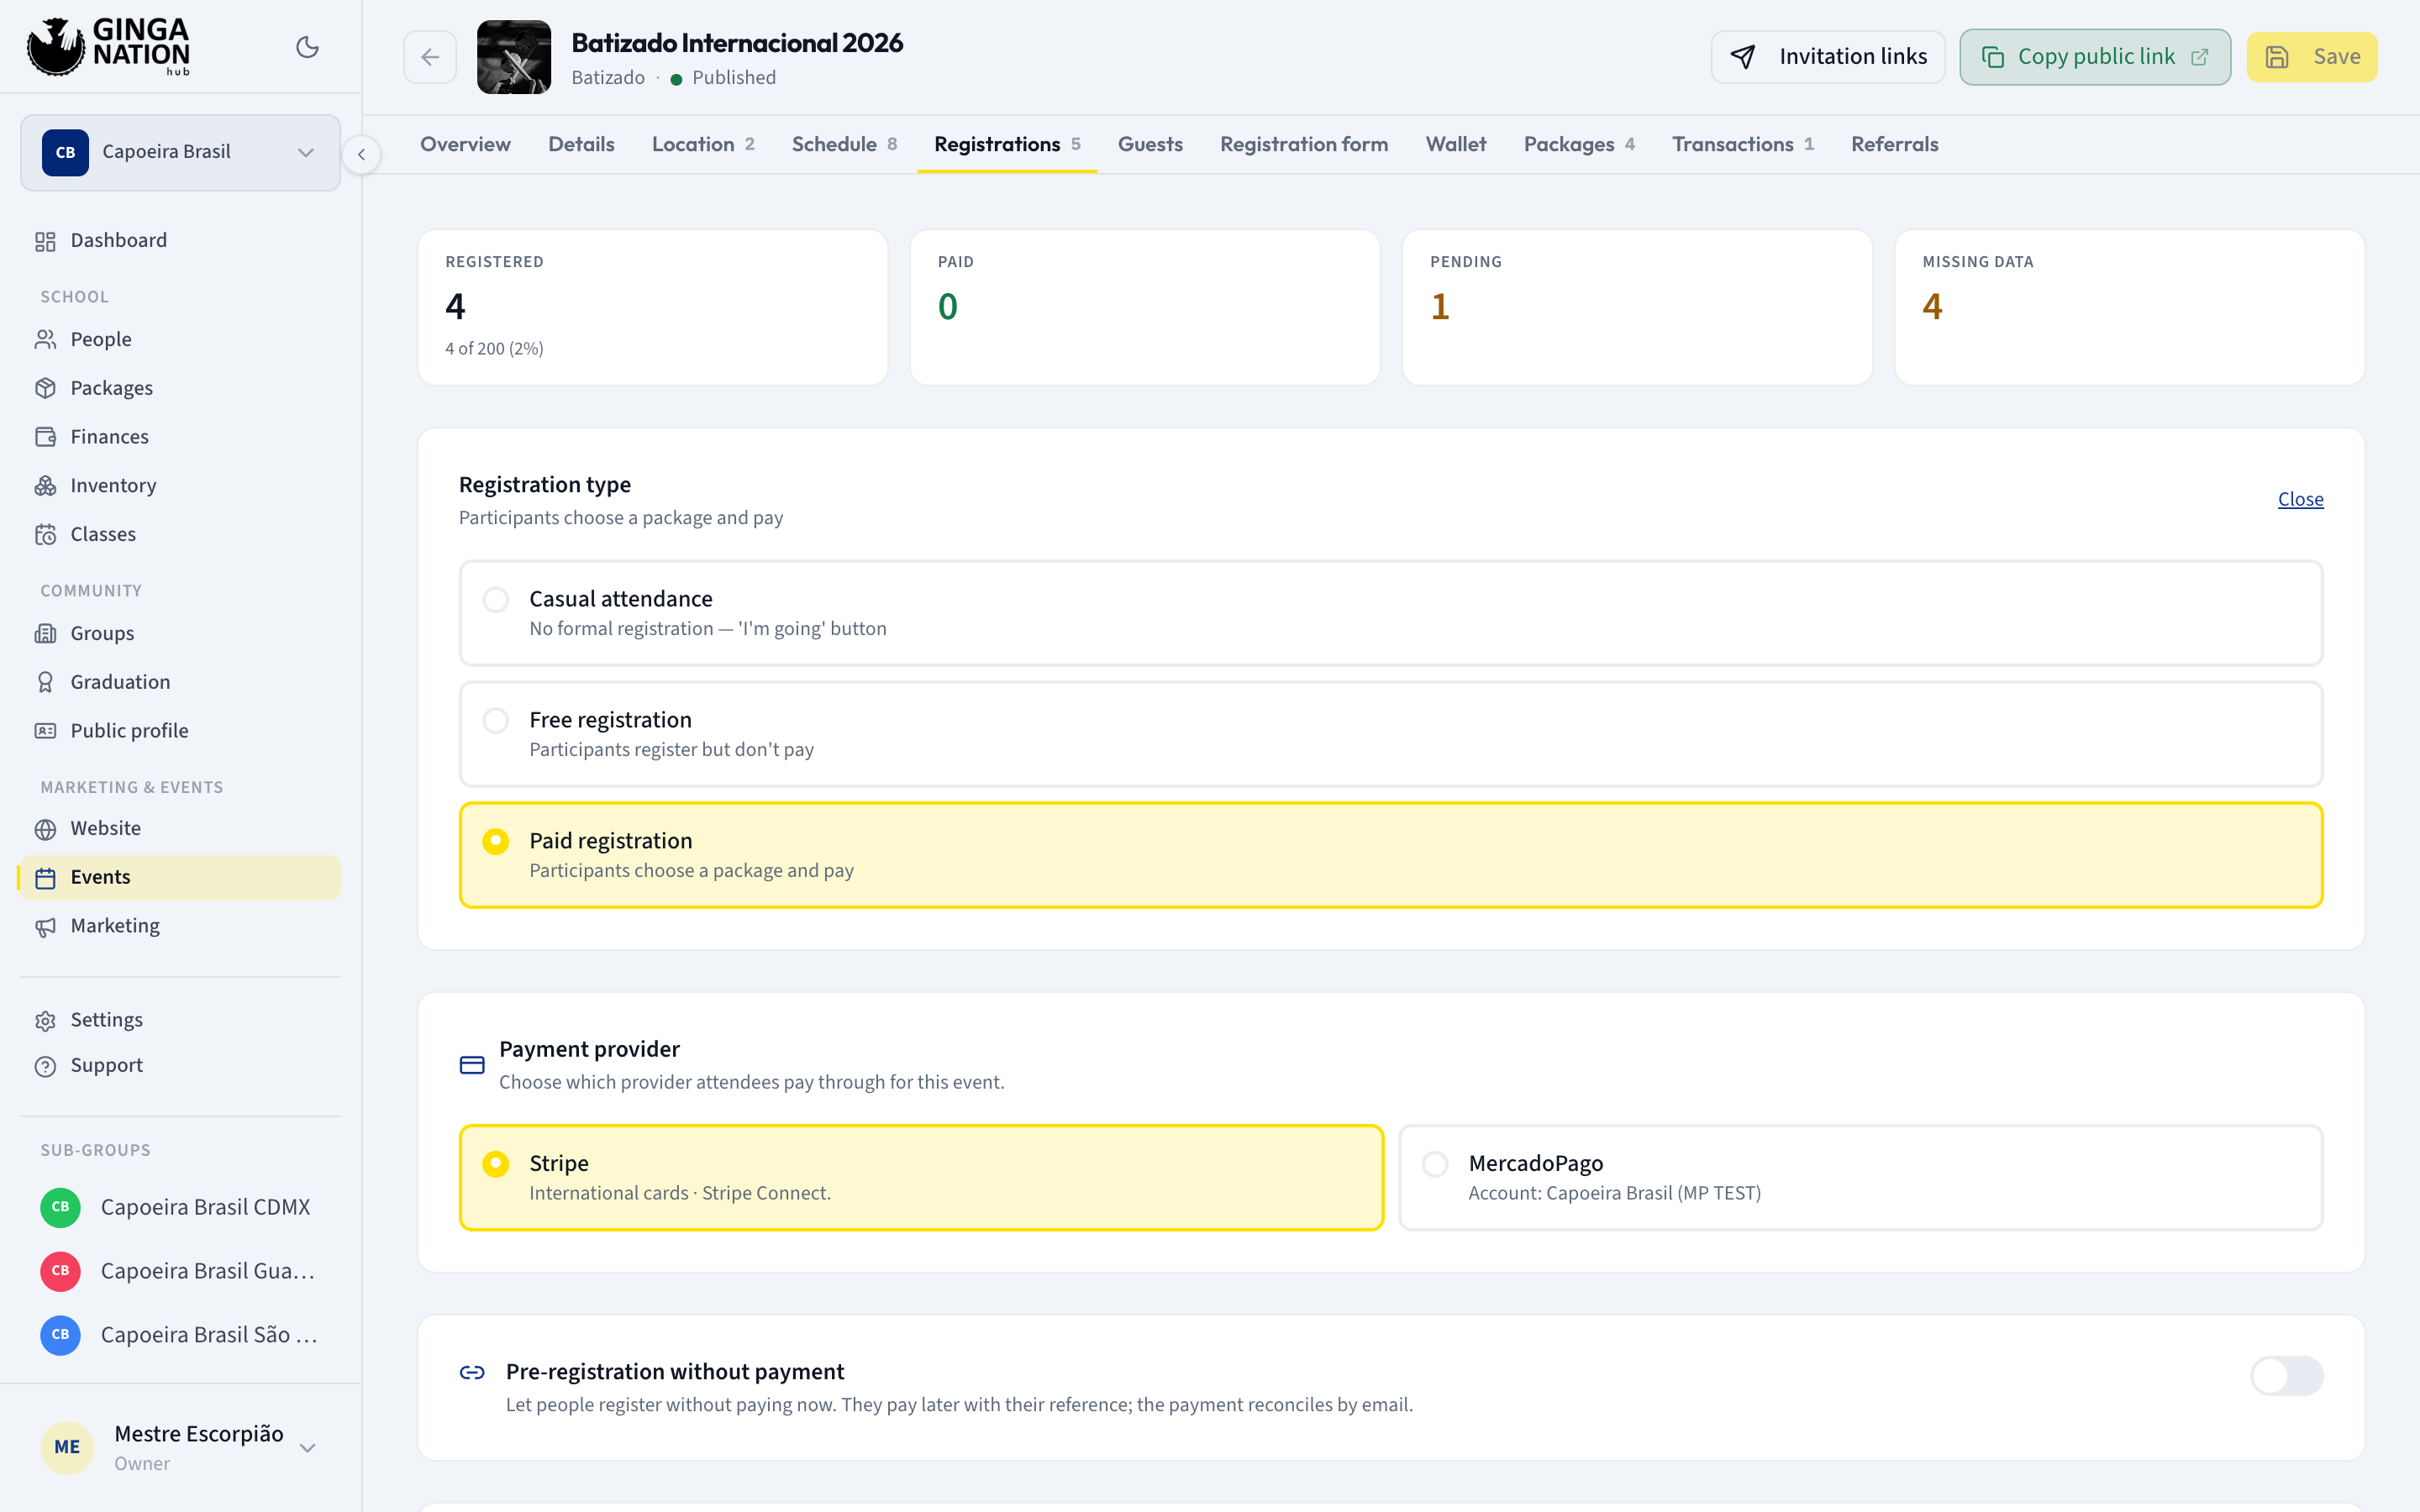Click the Support question mark icon
2420x1512 pixels.
coord(45,1066)
